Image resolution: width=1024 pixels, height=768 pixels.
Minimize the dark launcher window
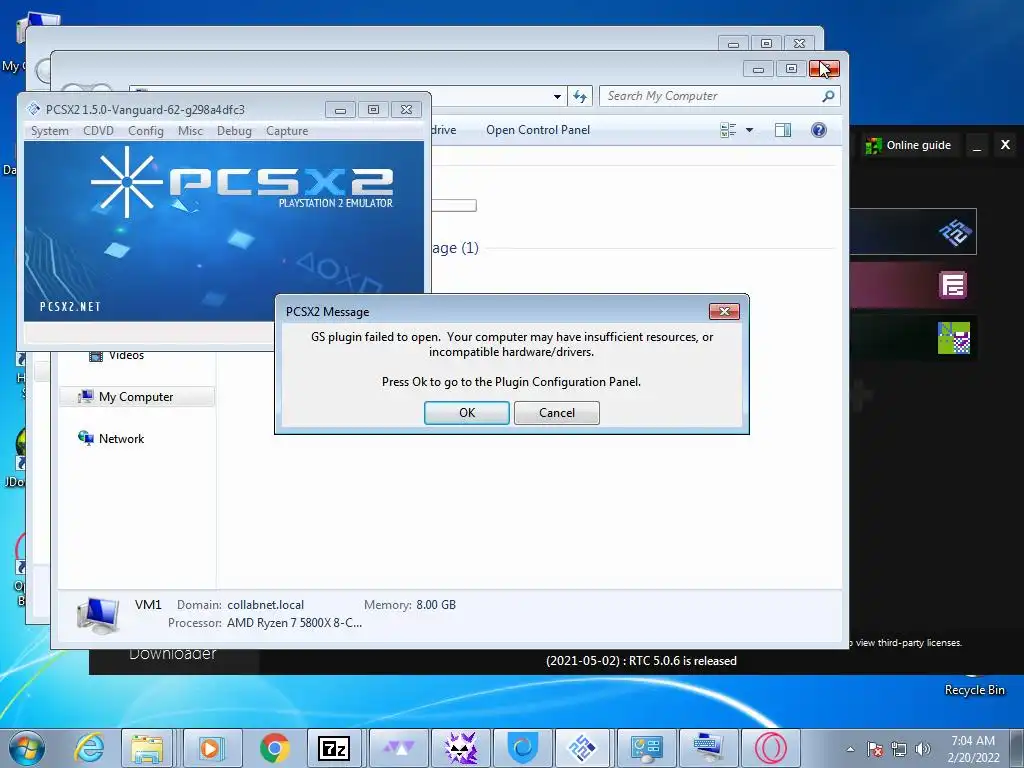976,146
